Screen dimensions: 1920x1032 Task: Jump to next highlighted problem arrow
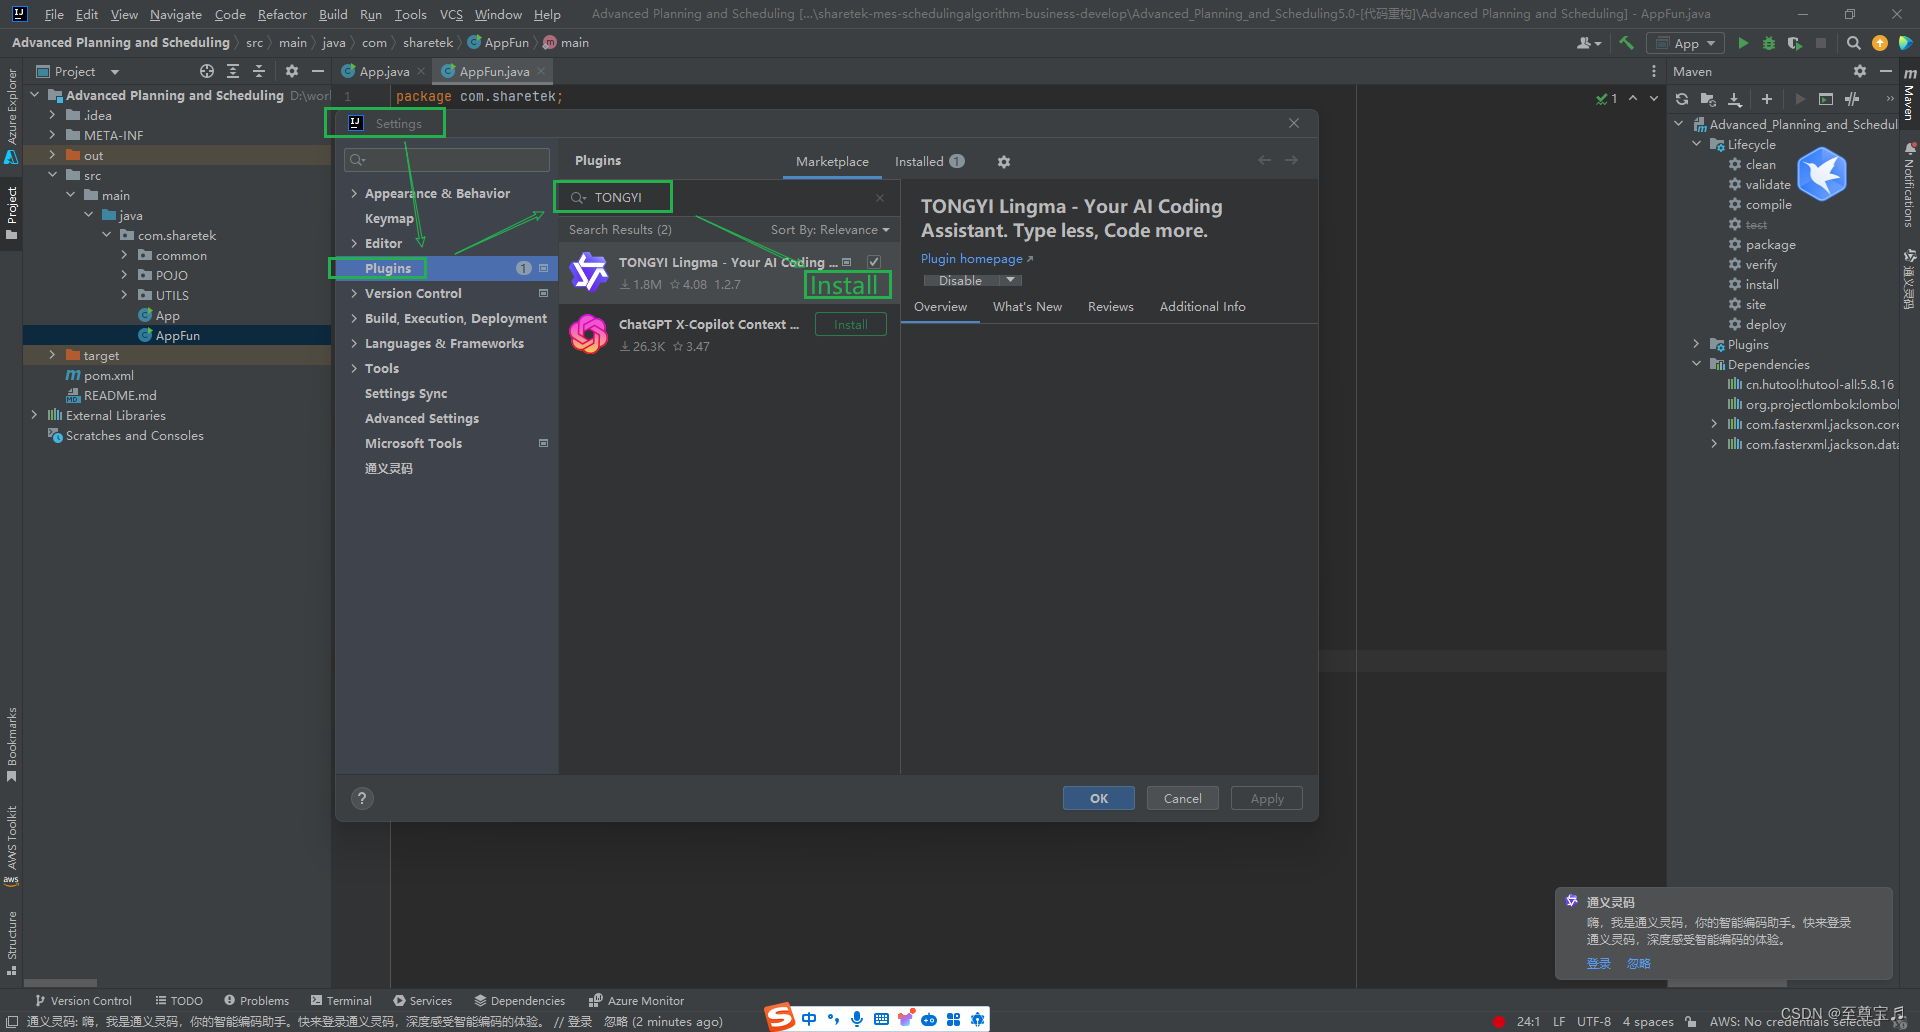tap(1654, 98)
